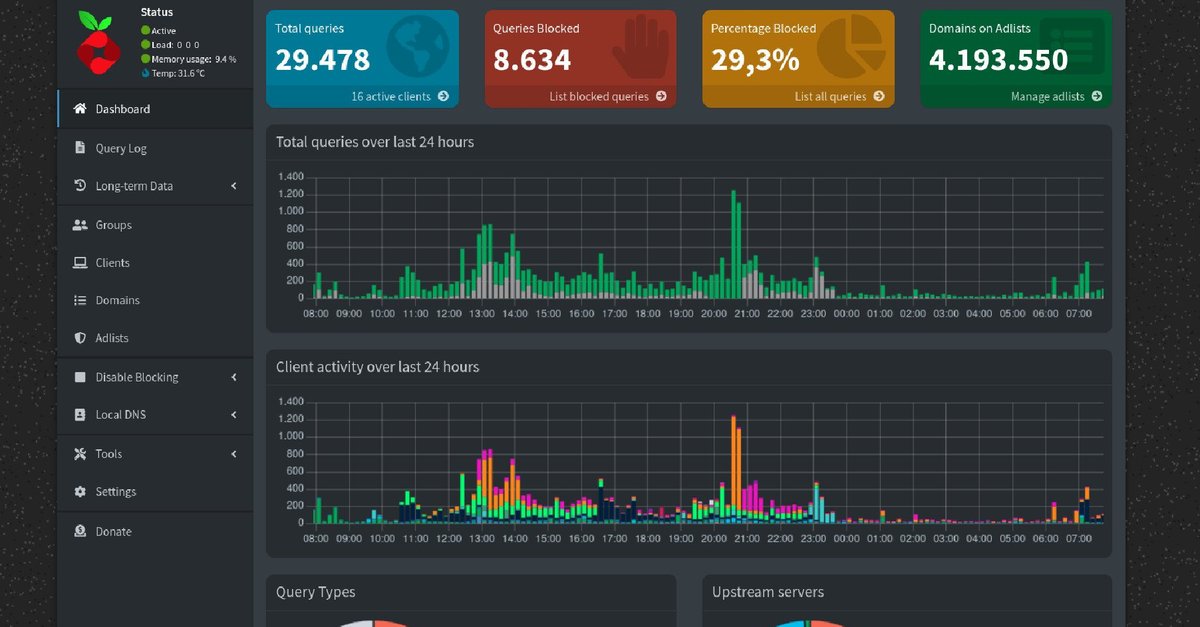Expand the Tools submenu
Image resolution: width=1200 pixels, height=627 pixels.
233,454
